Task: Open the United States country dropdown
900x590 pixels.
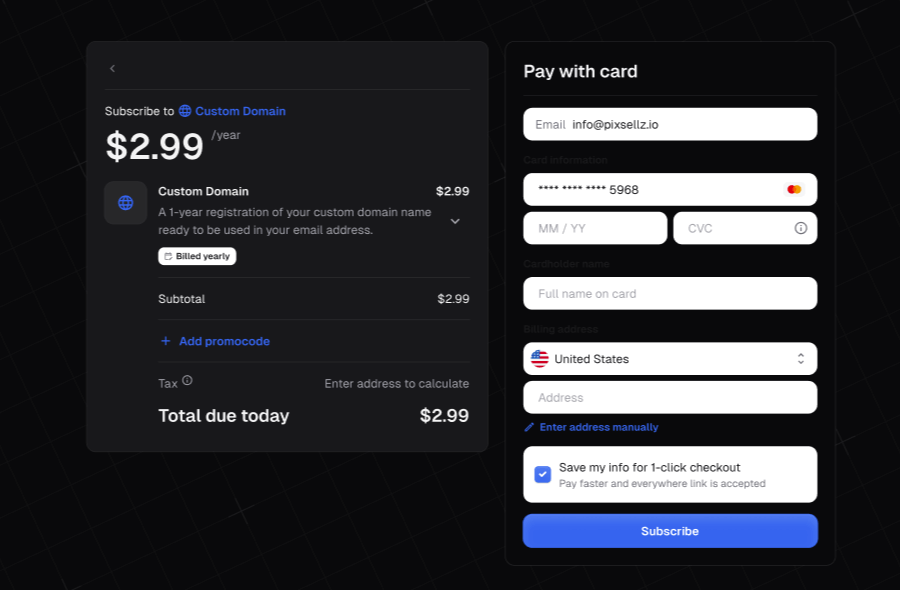Action: (x=670, y=359)
